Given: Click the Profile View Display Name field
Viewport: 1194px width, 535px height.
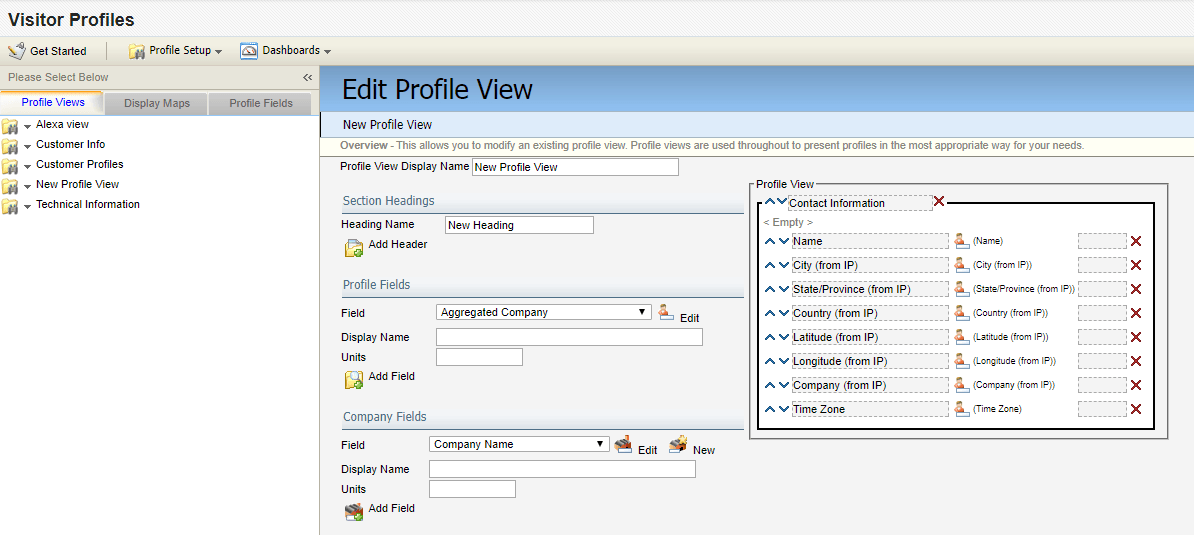Looking at the screenshot, I should [x=575, y=167].
